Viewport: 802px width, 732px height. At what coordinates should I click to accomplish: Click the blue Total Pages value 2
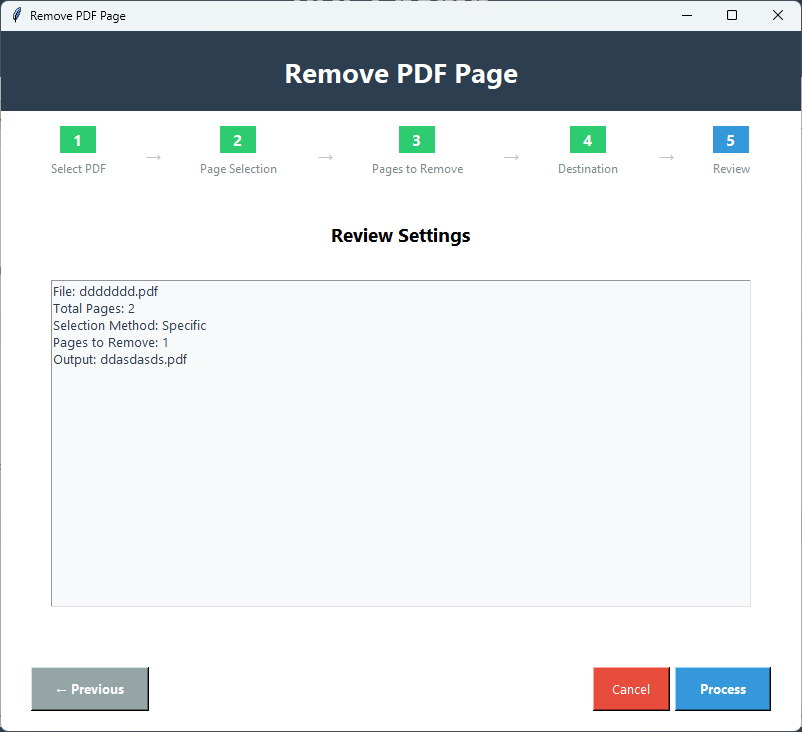point(131,308)
